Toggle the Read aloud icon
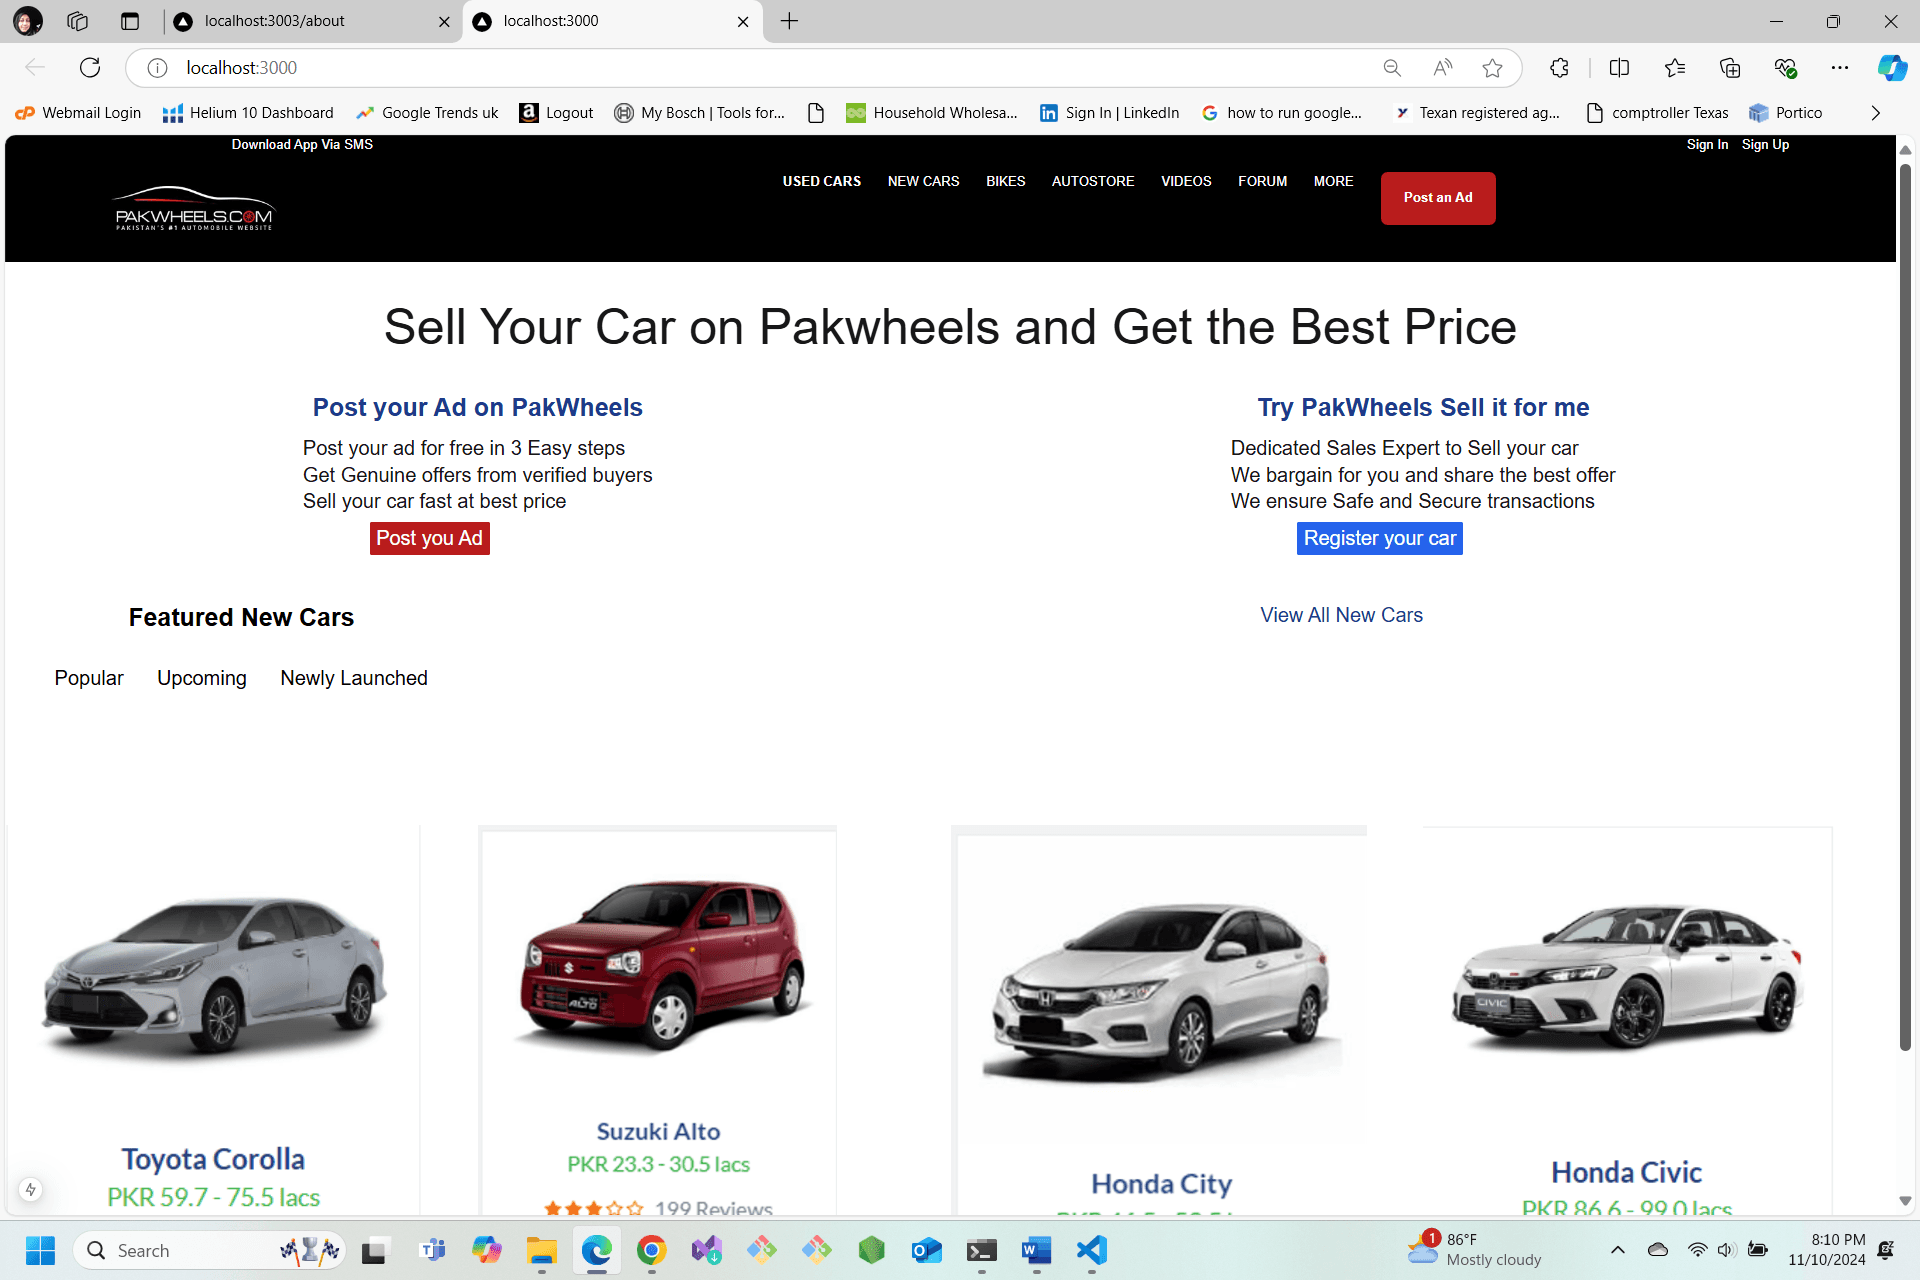 click(1442, 68)
